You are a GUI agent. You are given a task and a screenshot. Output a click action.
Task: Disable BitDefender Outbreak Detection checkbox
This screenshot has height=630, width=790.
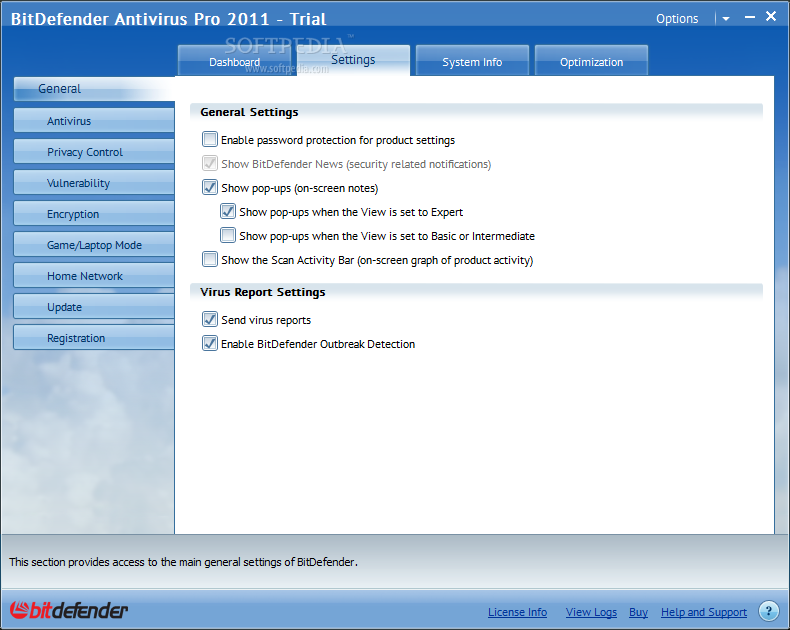(x=210, y=343)
